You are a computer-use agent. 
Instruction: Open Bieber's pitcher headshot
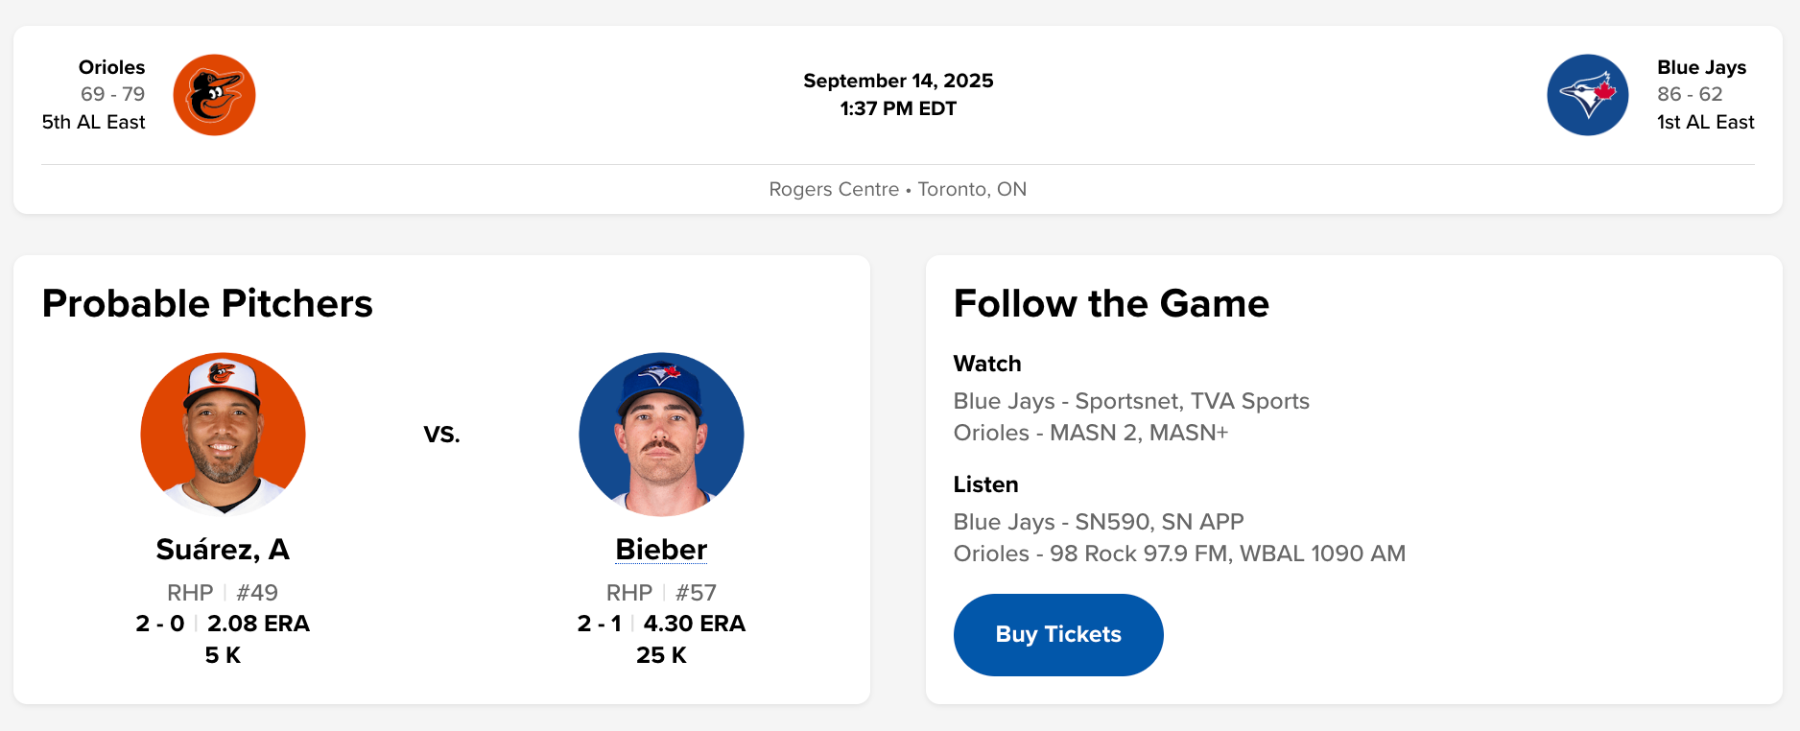pyautogui.click(x=661, y=434)
